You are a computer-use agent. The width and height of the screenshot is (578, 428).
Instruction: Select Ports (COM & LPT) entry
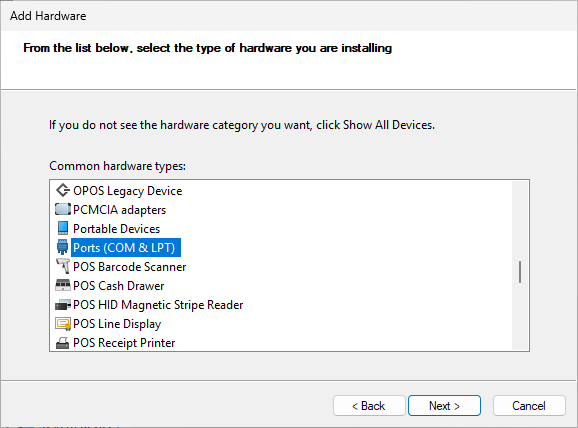click(x=126, y=247)
